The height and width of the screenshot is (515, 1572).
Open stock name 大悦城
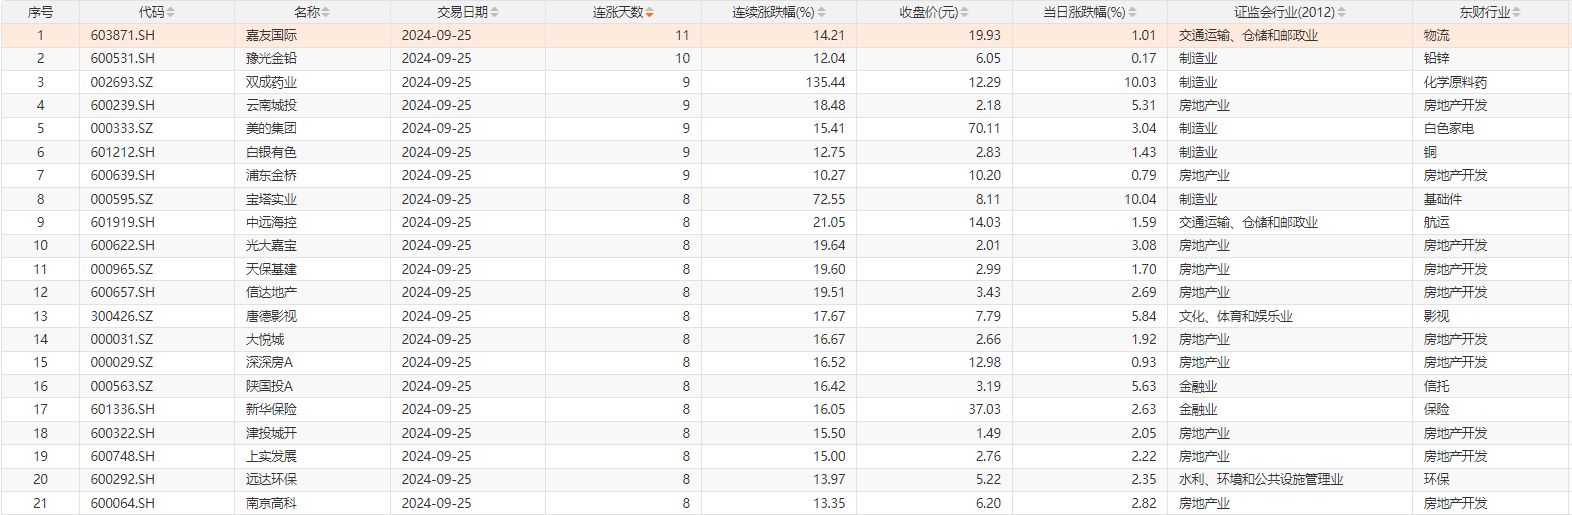[265, 339]
